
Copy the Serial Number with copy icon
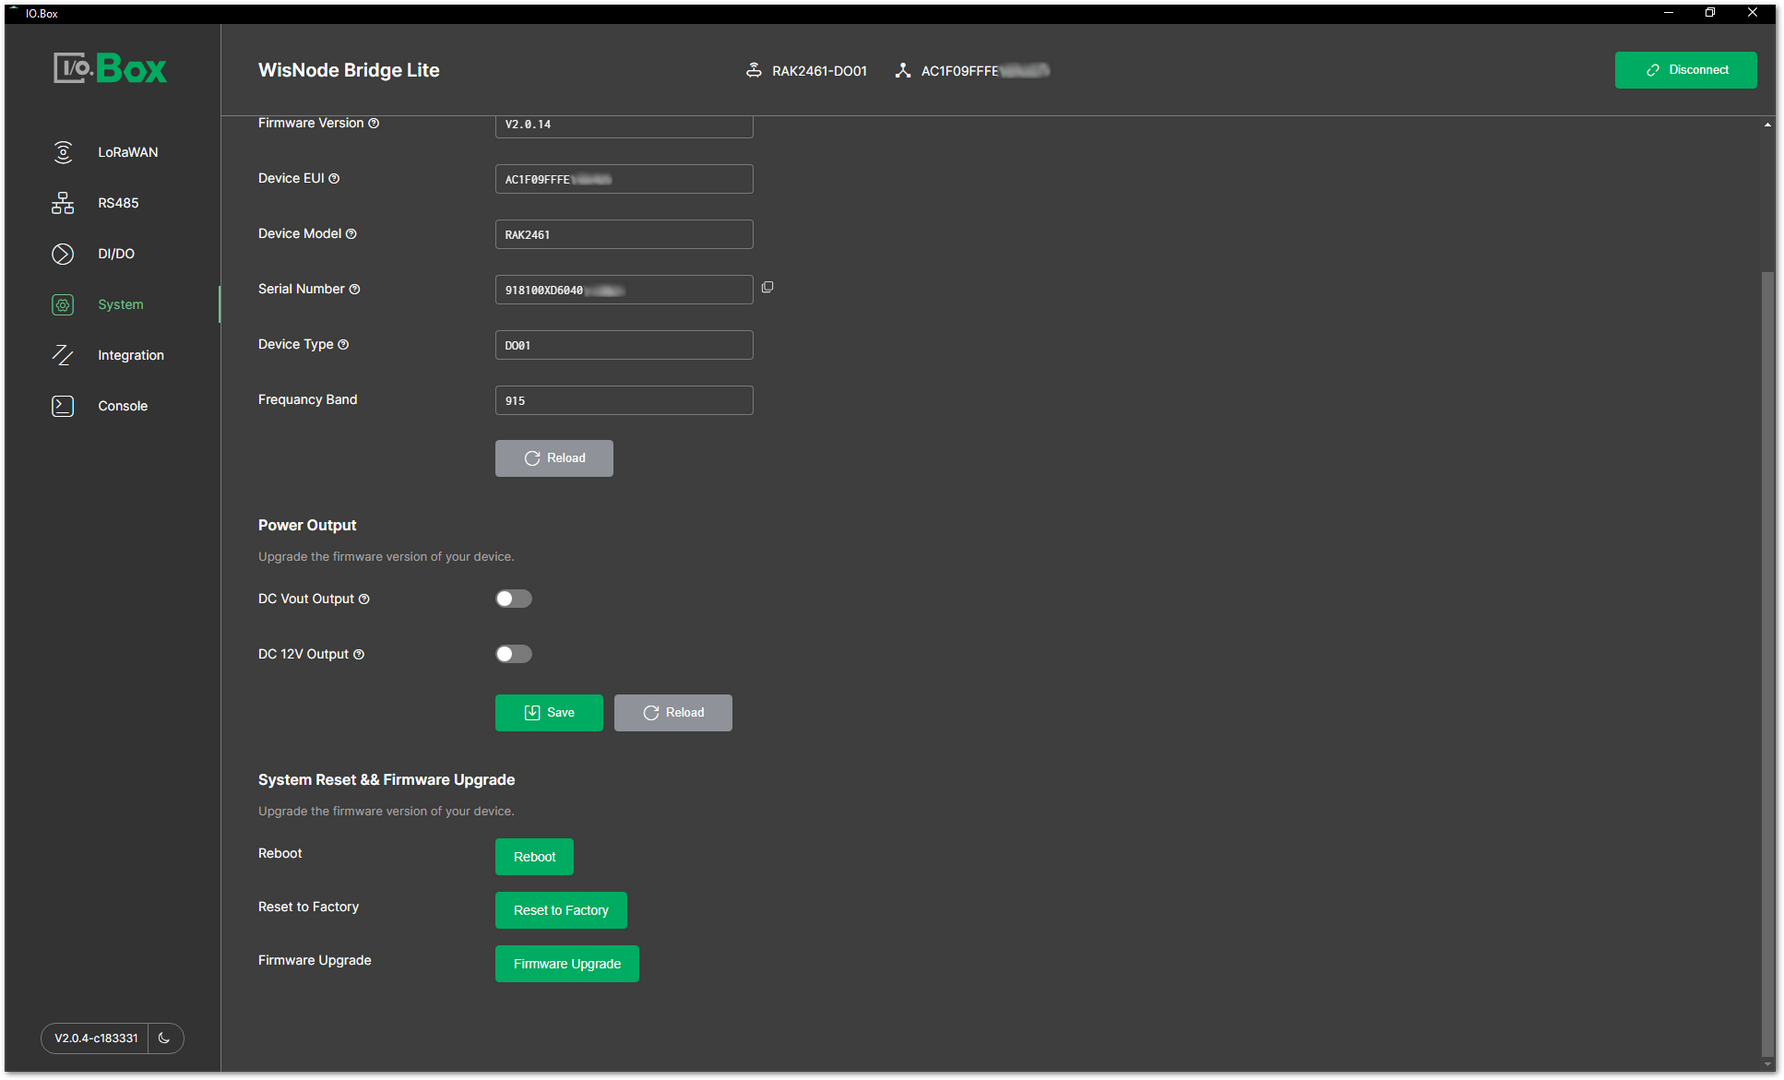pos(767,287)
